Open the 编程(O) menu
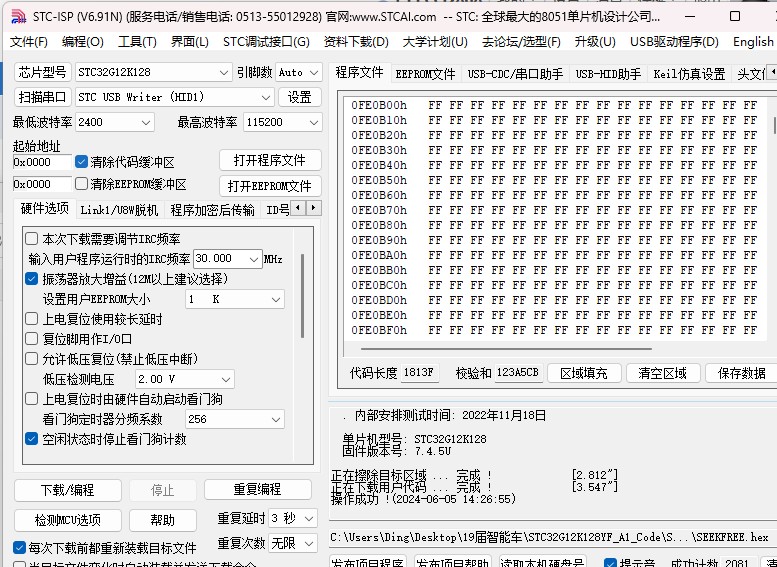Image resolution: width=777 pixels, height=567 pixels. click(83, 42)
